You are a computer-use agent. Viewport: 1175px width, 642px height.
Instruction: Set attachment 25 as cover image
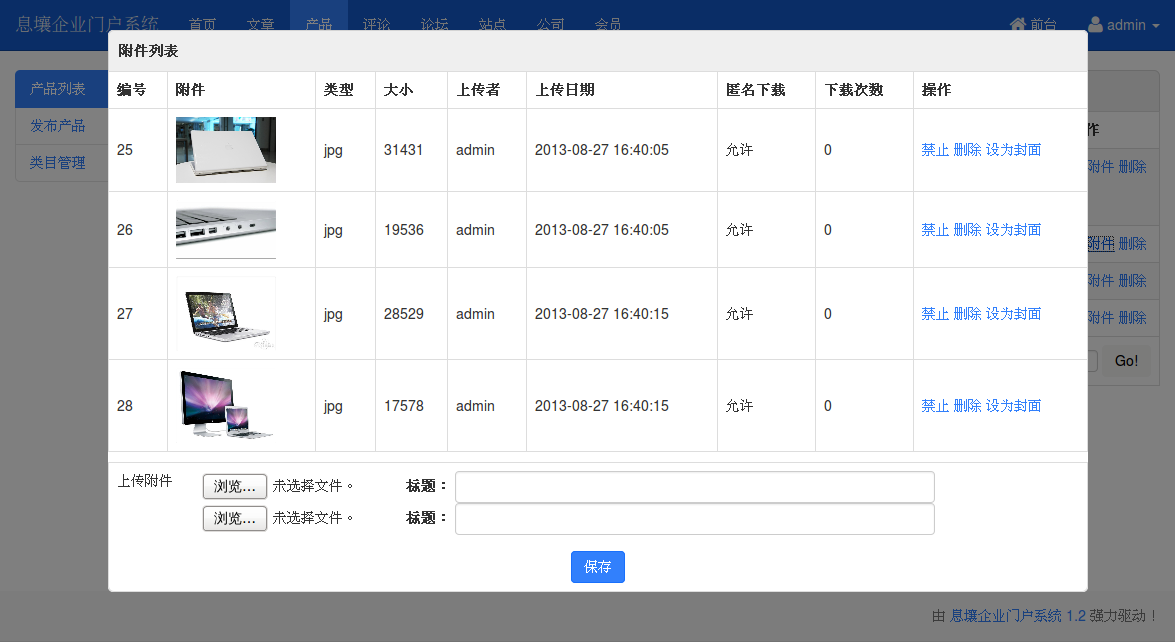pyautogui.click(x=1013, y=150)
